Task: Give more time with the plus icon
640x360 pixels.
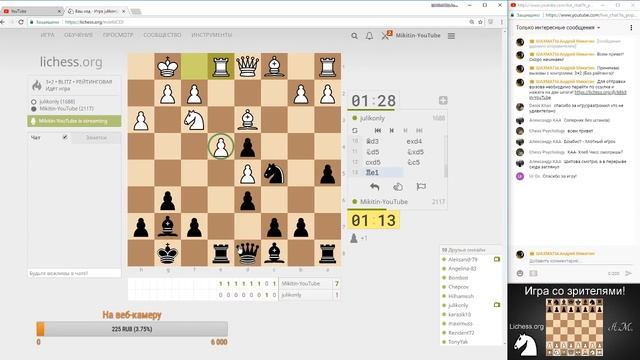Action: coord(443,100)
